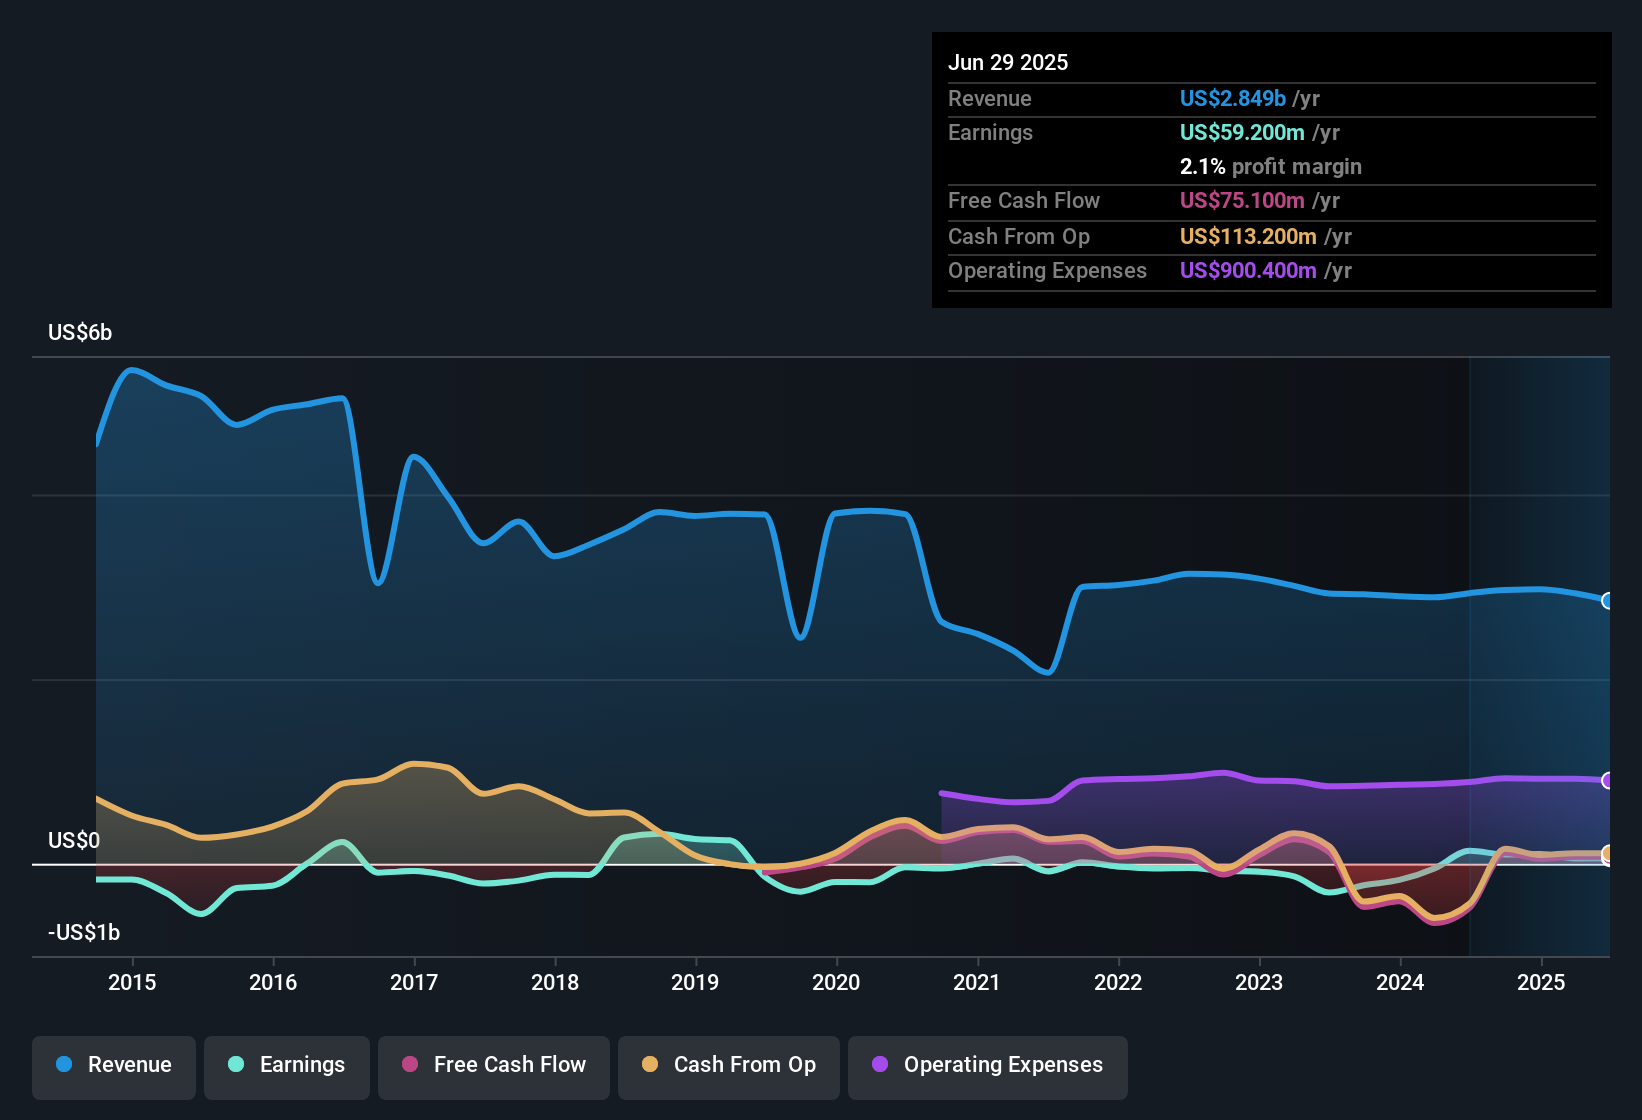Select the 2017 label on the x-axis
Image resolution: width=1642 pixels, height=1120 pixels.
point(414,982)
